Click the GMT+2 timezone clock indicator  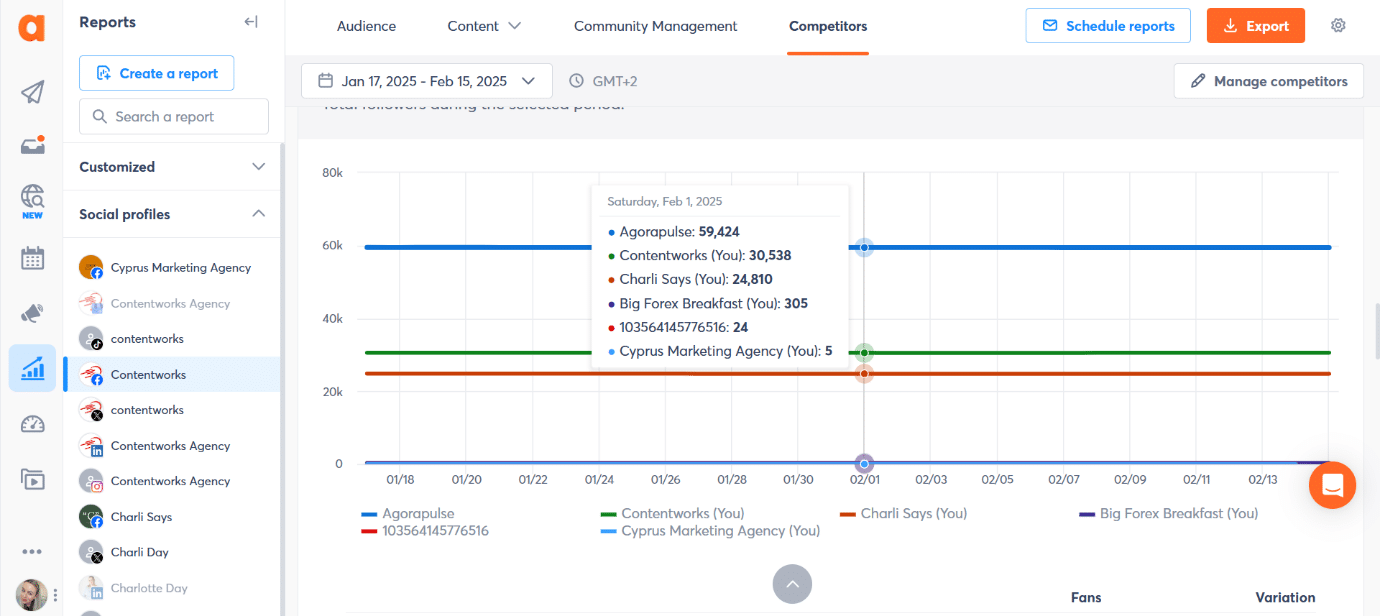604,81
